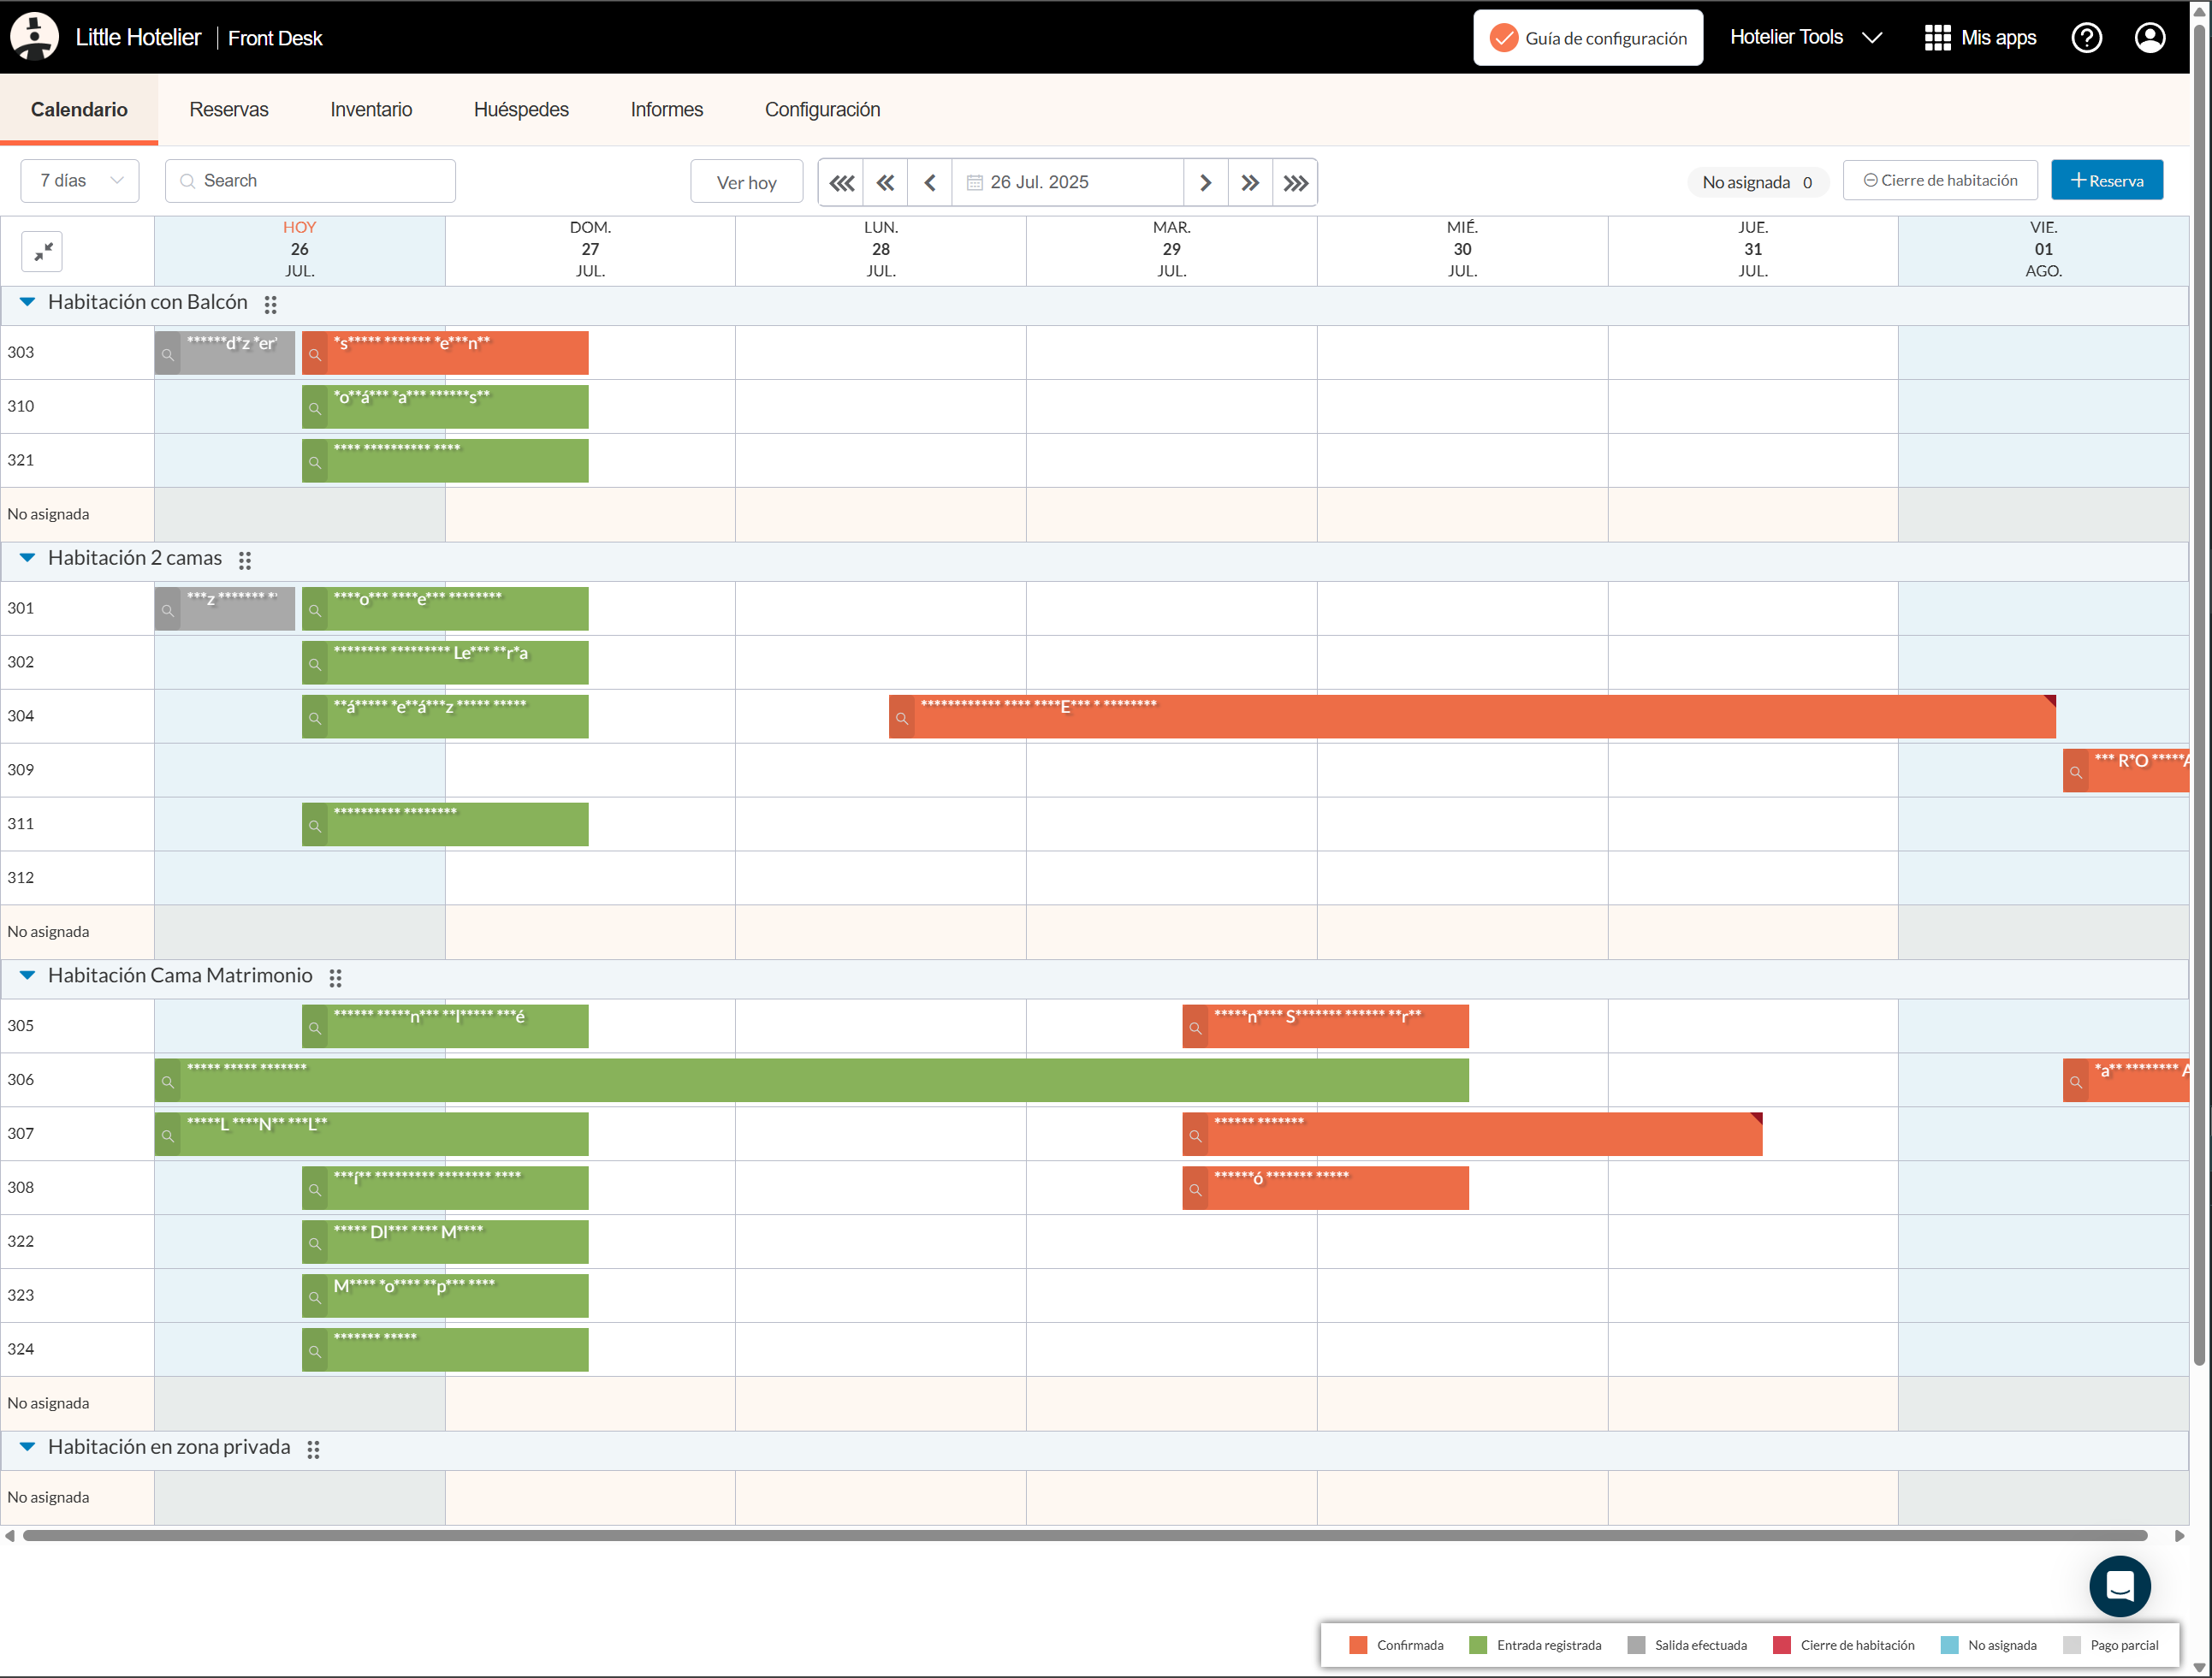Click the collapse calendar view icon
Image resolution: width=2212 pixels, height=1678 pixels.
pyautogui.click(x=42, y=252)
